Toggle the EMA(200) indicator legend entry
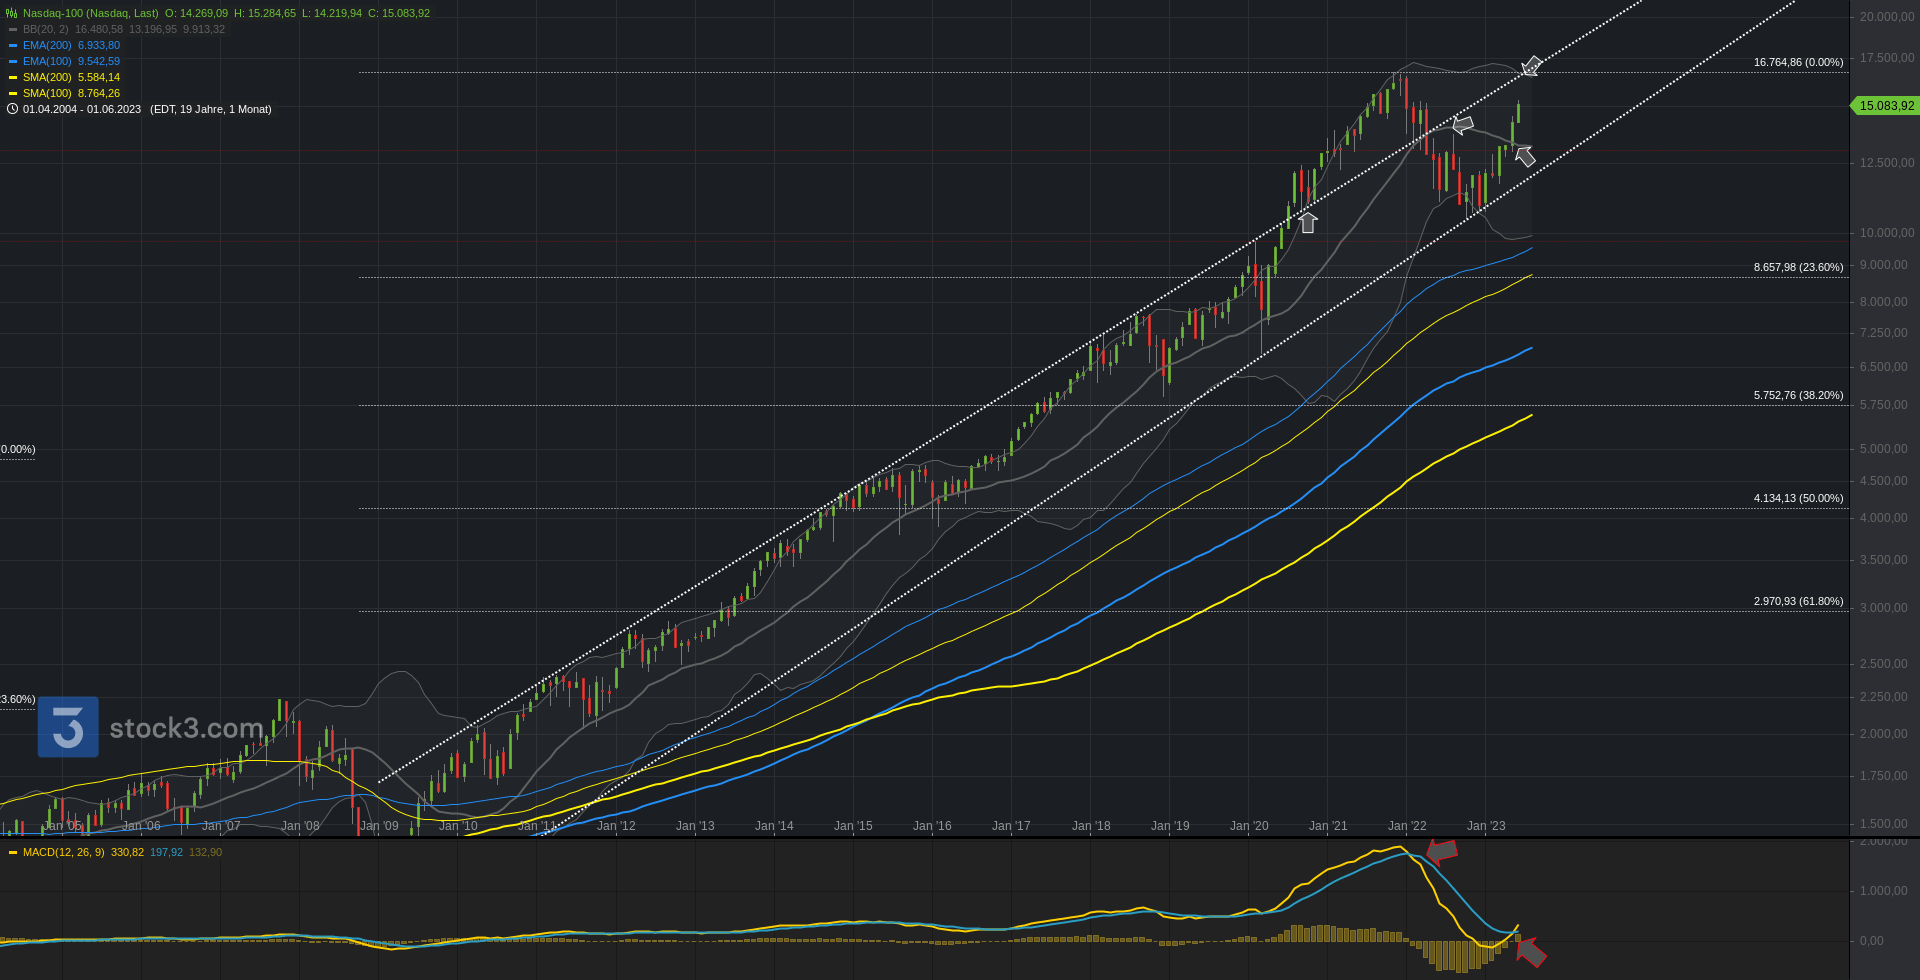This screenshot has width=1920, height=980. (47, 45)
